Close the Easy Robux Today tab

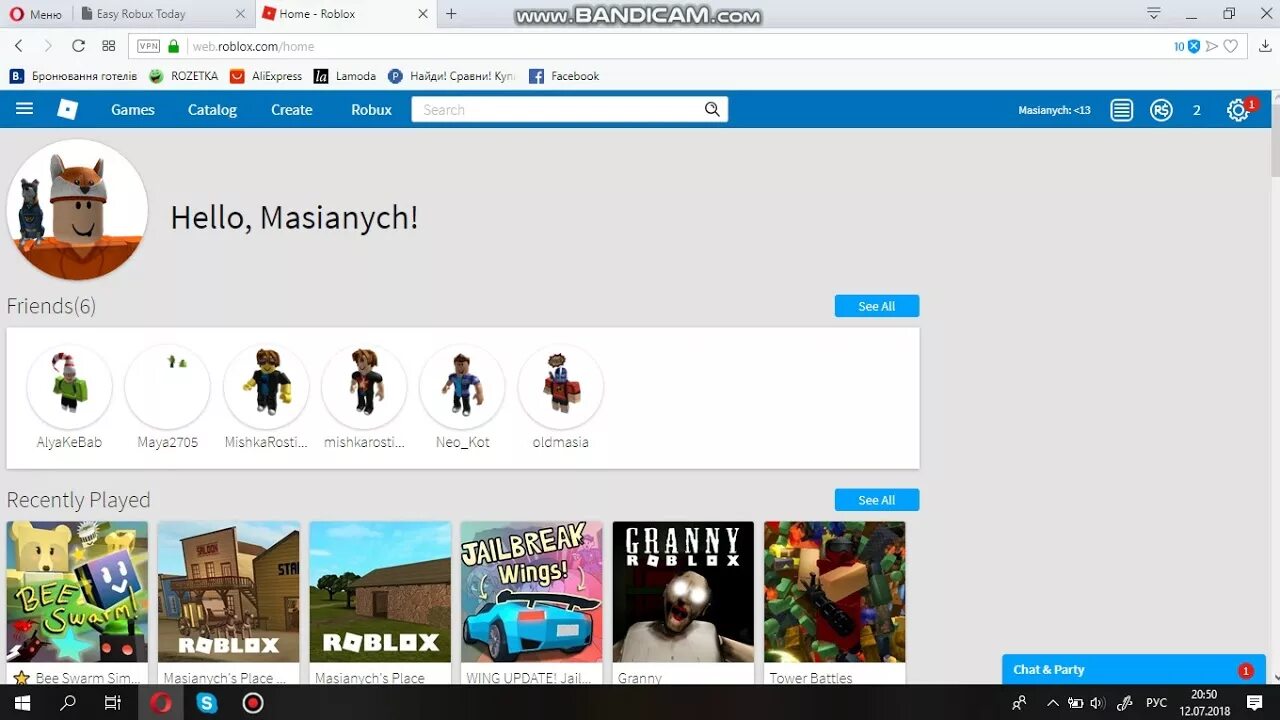(240, 14)
